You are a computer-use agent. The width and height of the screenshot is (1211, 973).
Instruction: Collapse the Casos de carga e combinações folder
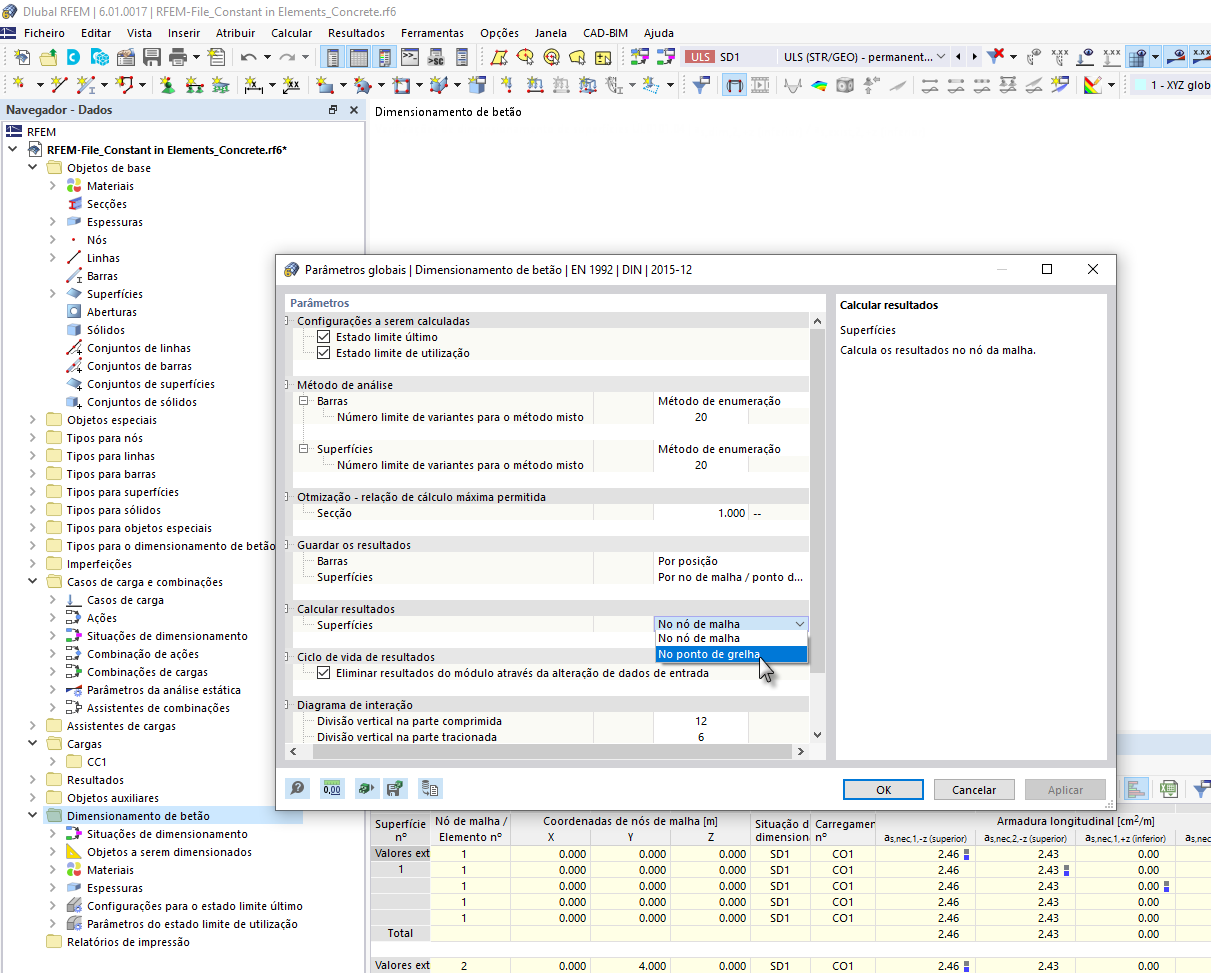pos(32,582)
